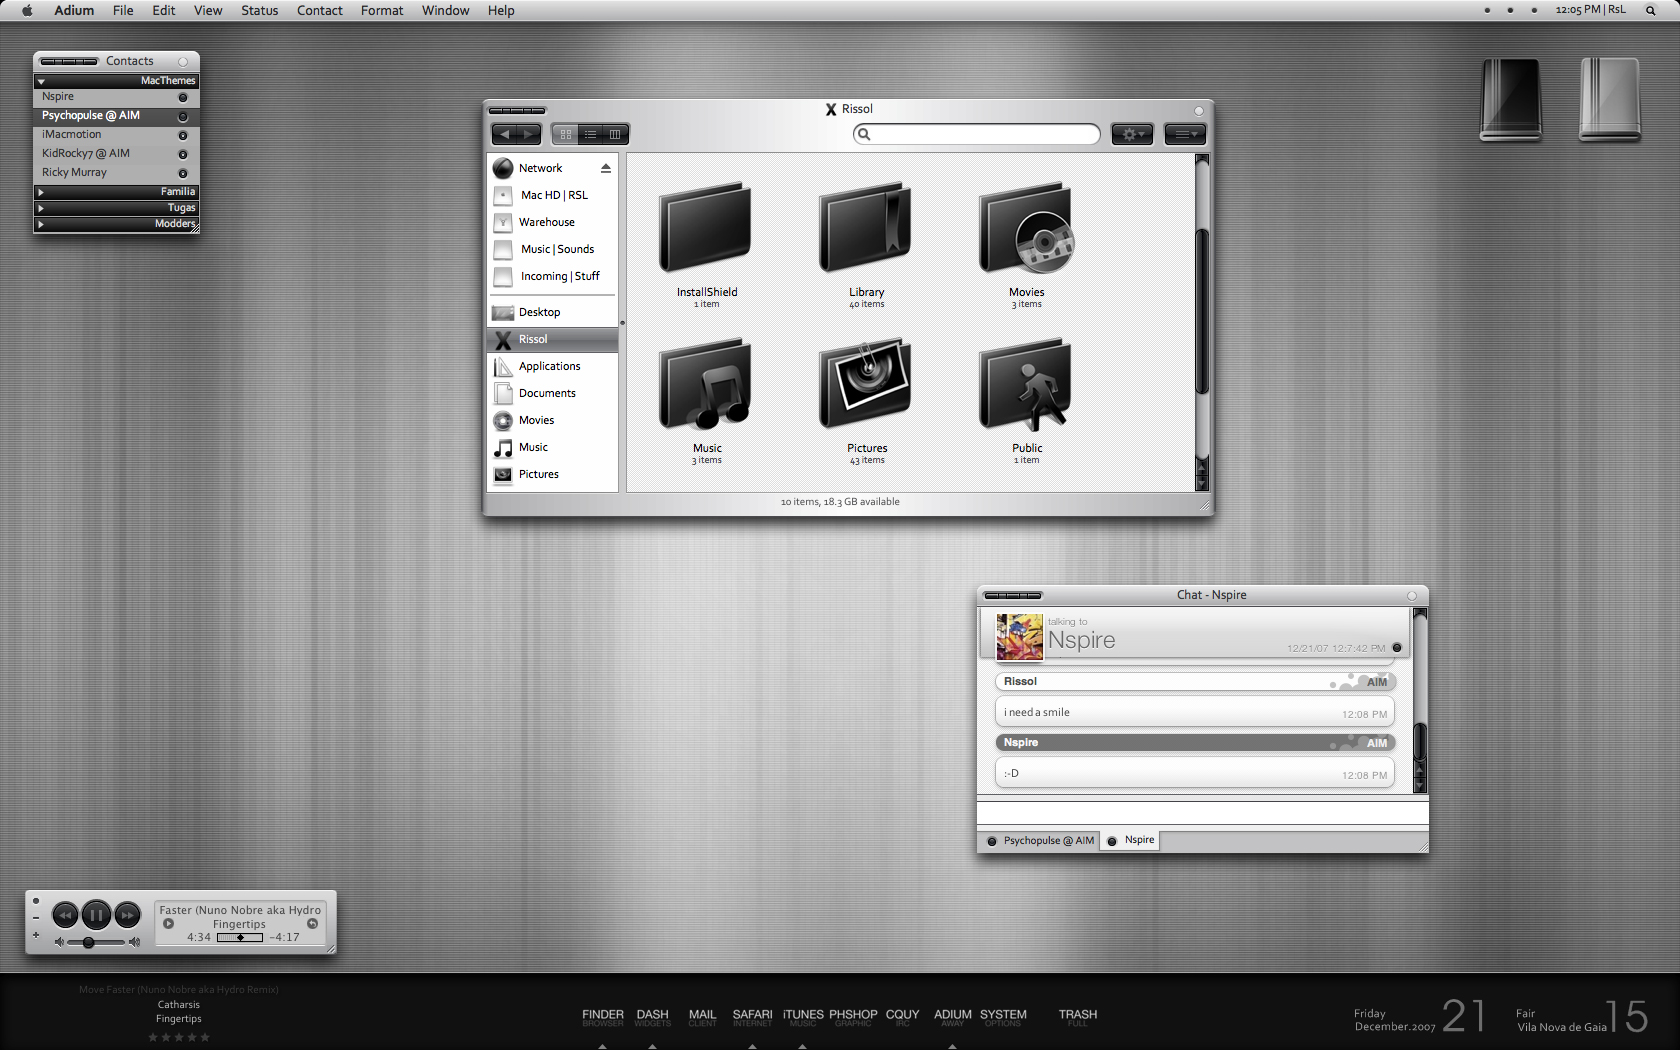Open Applications in Finder sidebar
The width and height of the screenshot is (1680, 1050).
552,366
